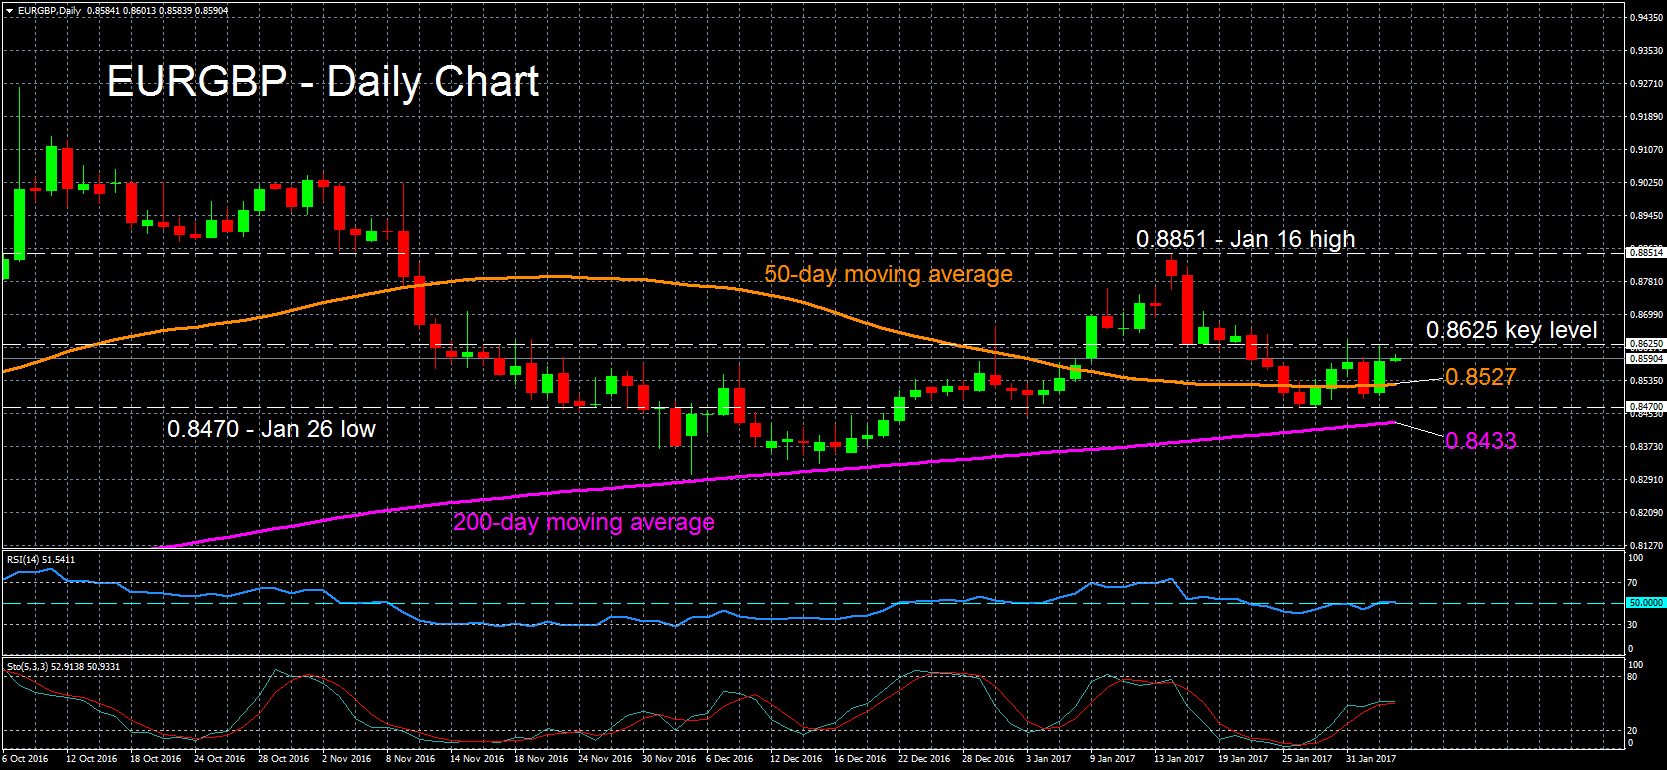Click the 0.85904 current price tag
The height and width of the screenshot is (770, 1667).
pos(1646,358)
